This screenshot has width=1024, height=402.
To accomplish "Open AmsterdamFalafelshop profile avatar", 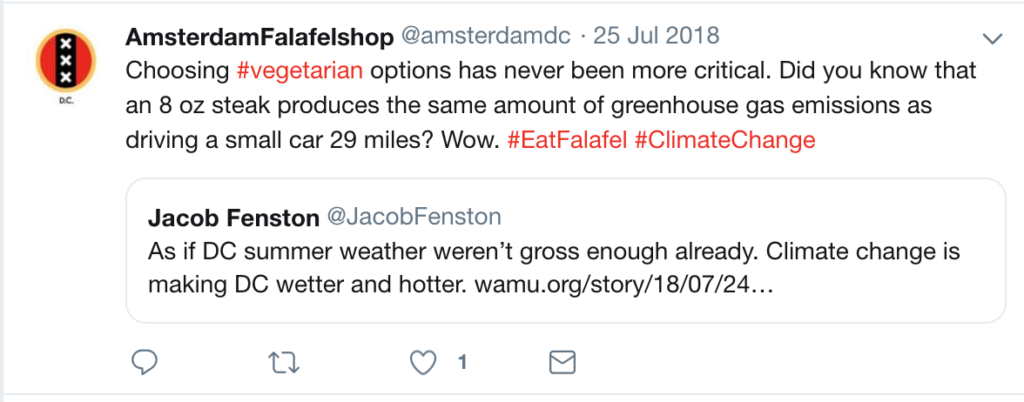I will (65, 61).
